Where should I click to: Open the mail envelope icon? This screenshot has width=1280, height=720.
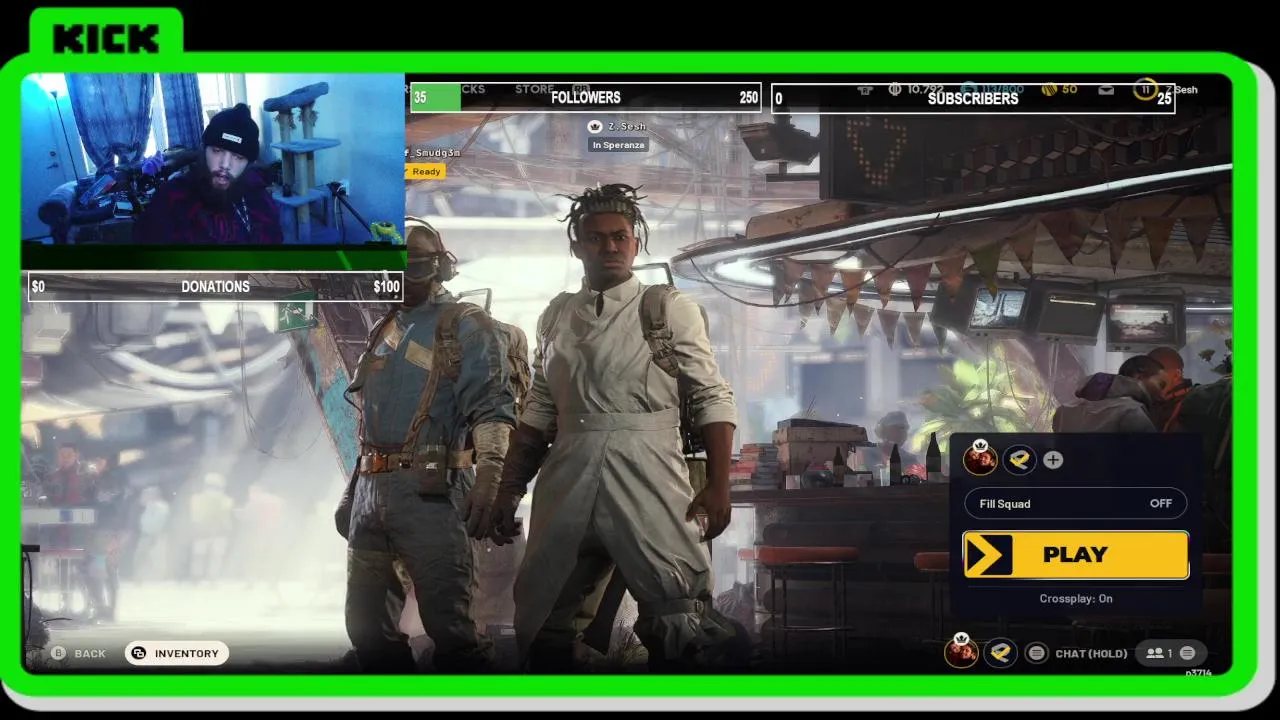pyautogui.click(x=1106, y=89)
